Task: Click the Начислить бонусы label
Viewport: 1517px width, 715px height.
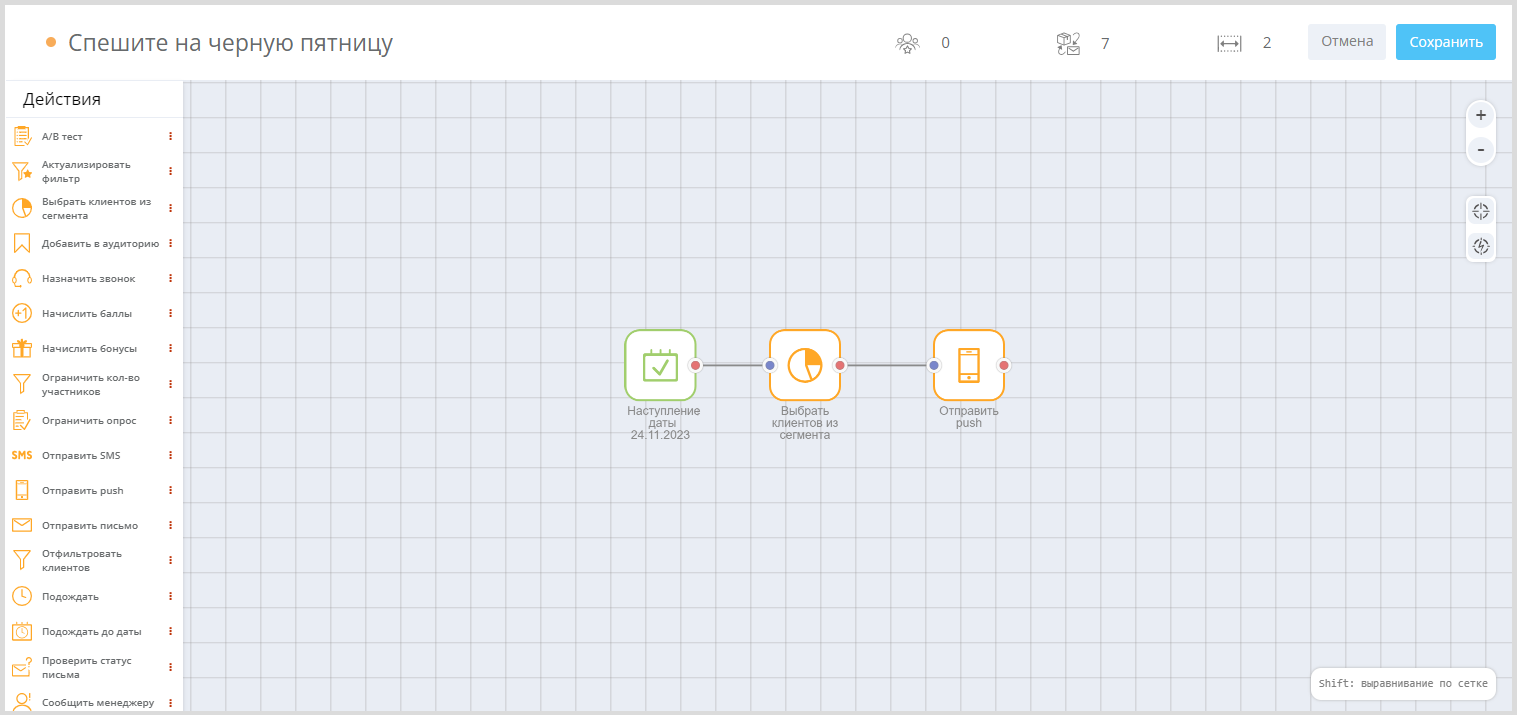Action: coord(90,348)
